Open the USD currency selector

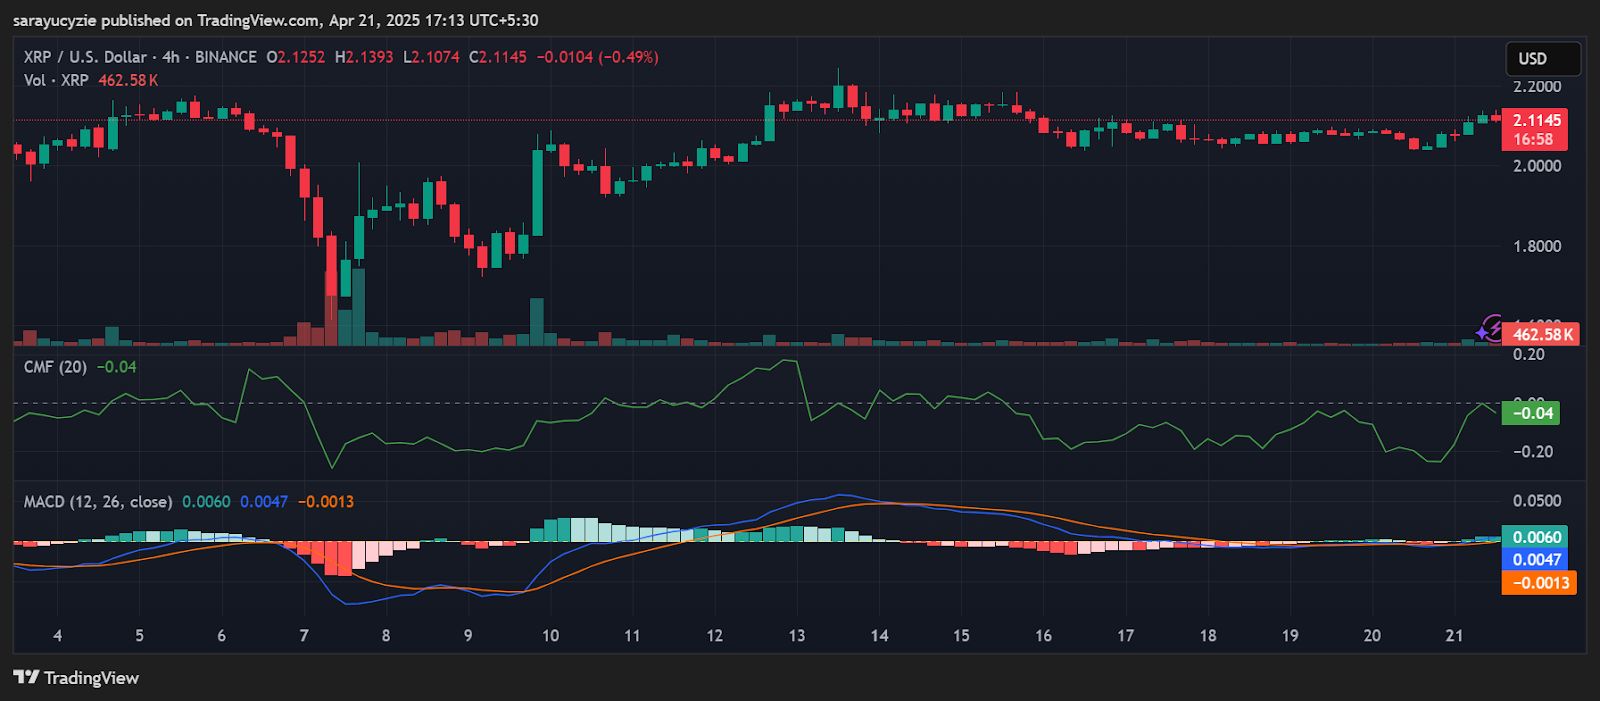(x=1543, y=59)
